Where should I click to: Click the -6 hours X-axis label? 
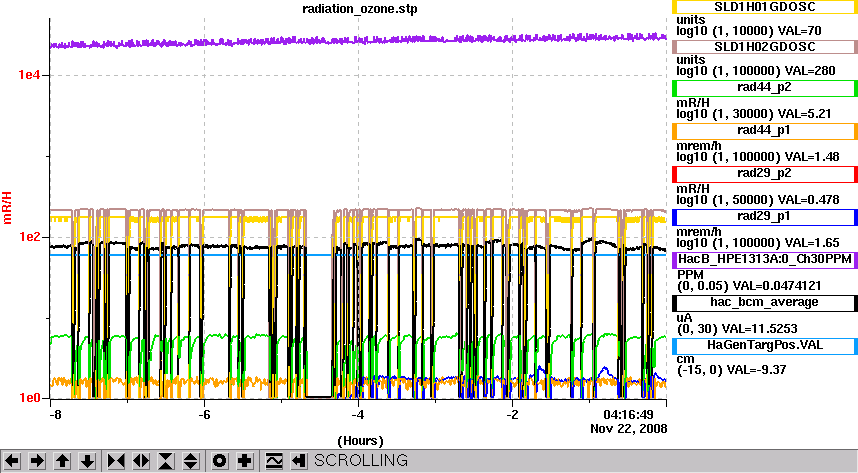[x=204, y=414]
